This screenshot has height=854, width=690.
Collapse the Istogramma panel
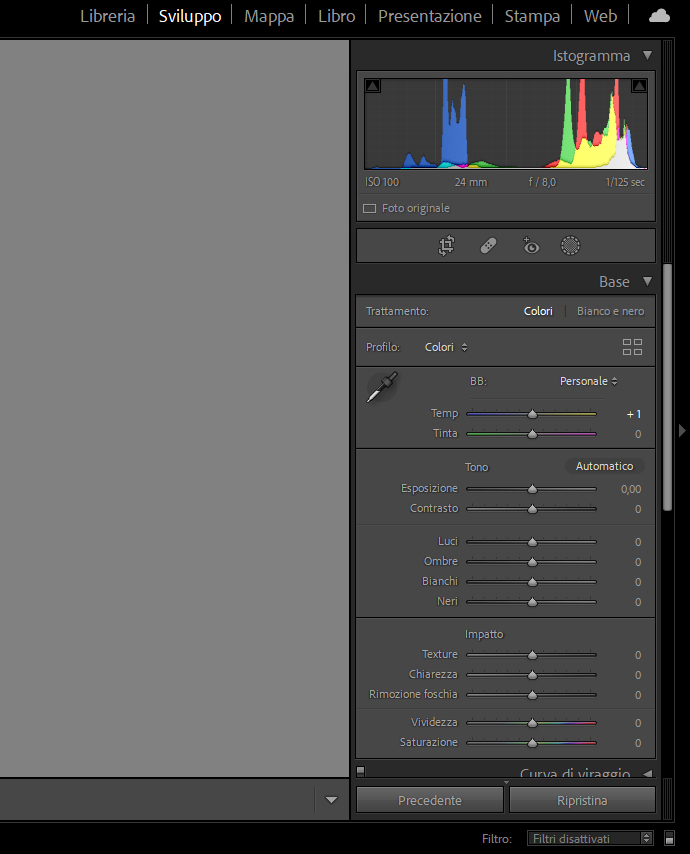coord(648,55)
